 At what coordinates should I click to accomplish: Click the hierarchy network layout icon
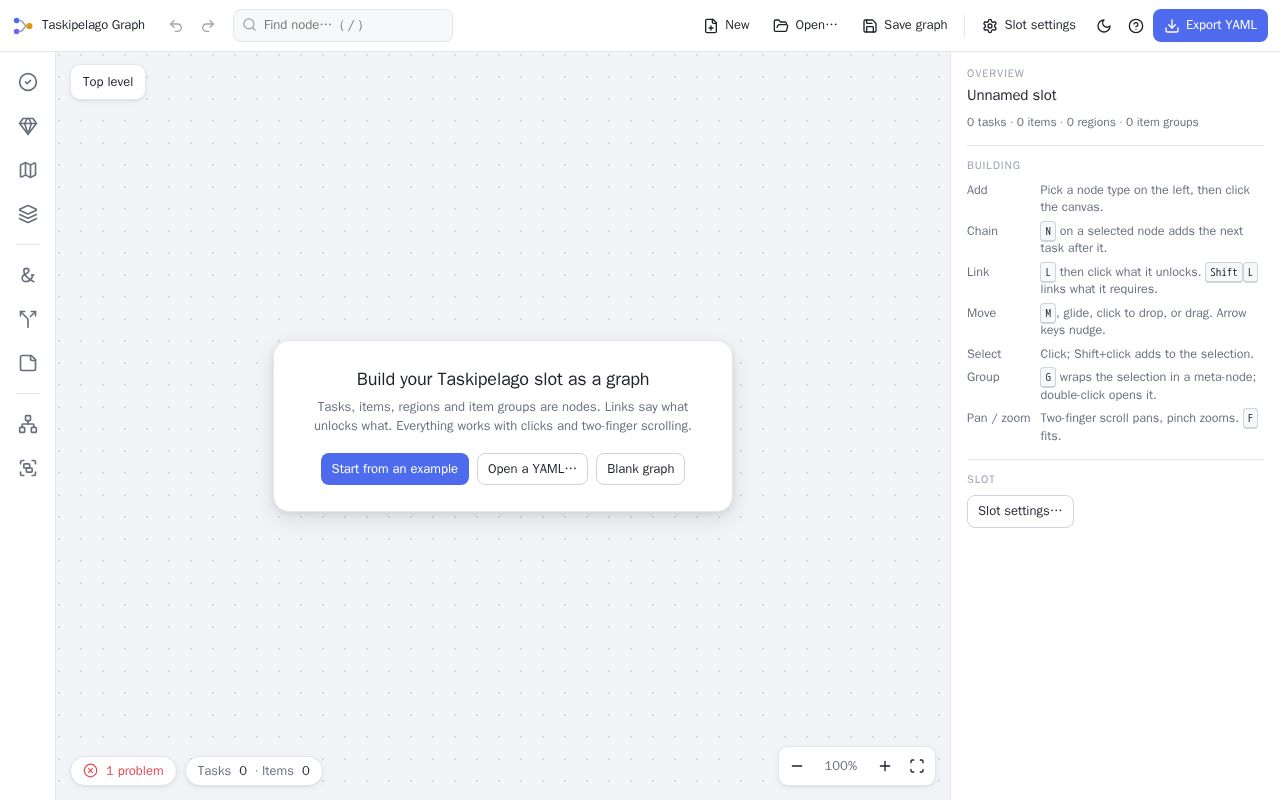28,424
